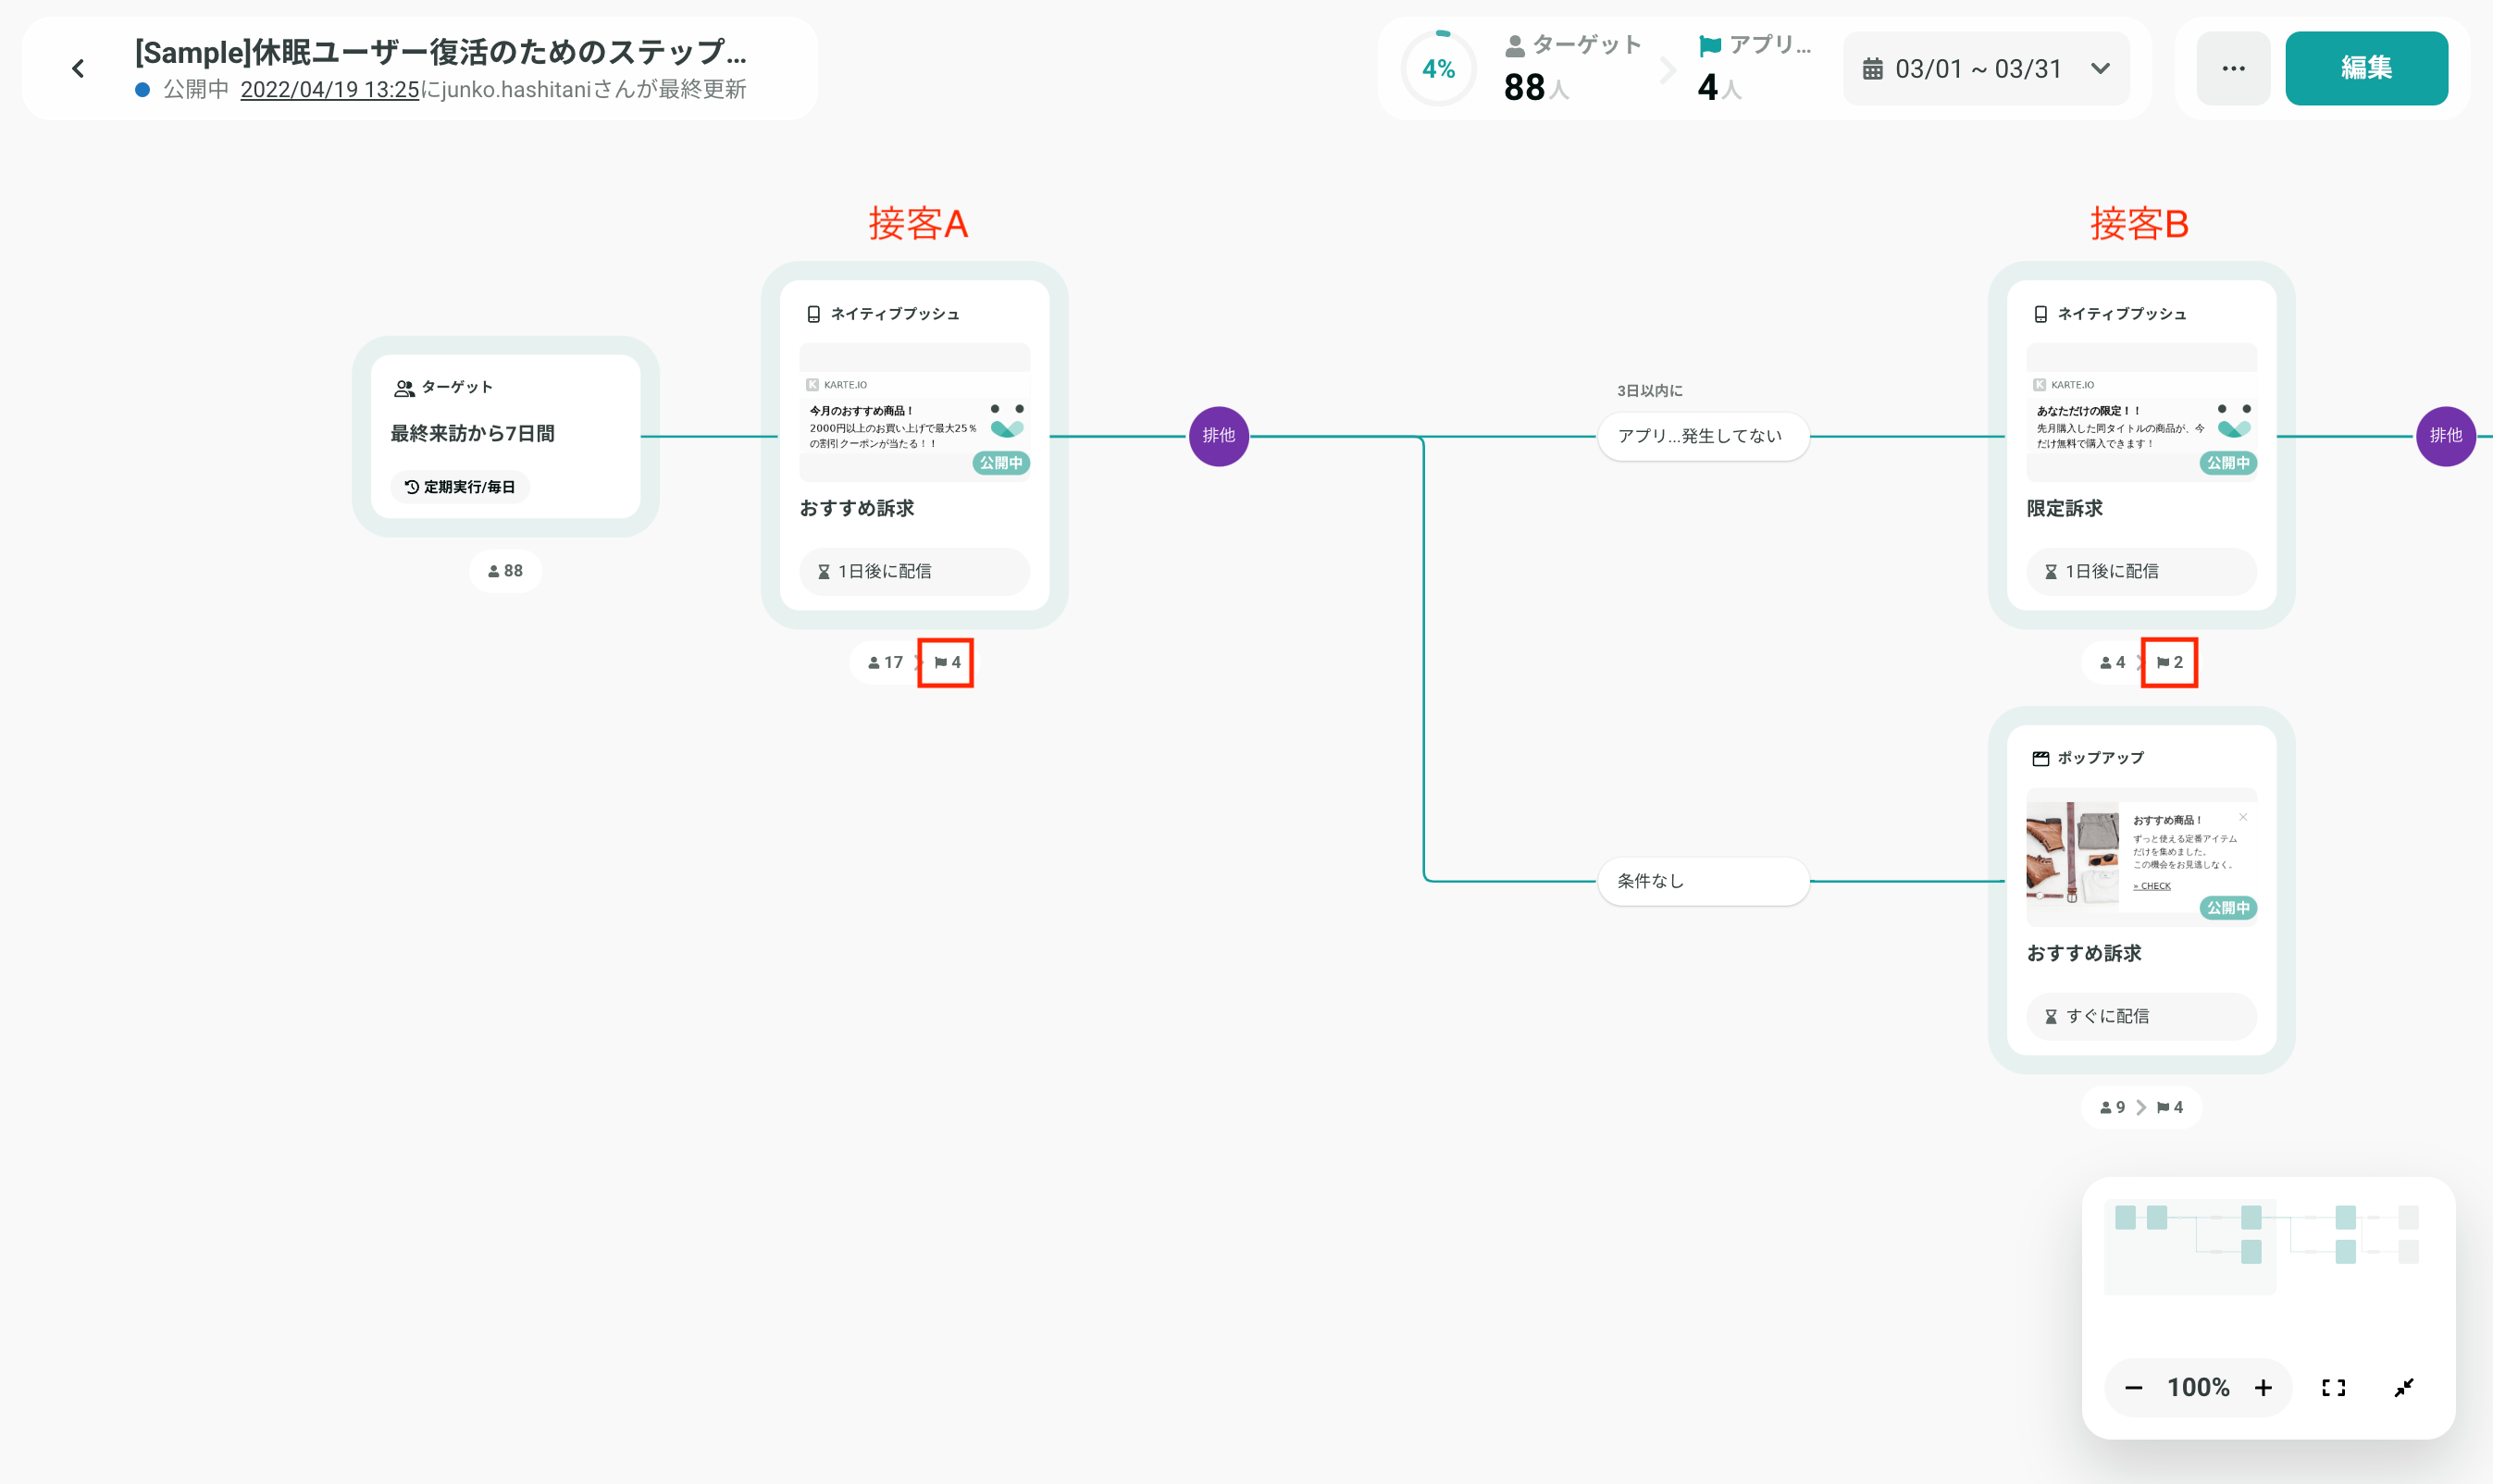Viewport: 2493px width, 1484px height.
Task: Click the hourglass icon in すぐに配信
Action: pos(2051,1016)
